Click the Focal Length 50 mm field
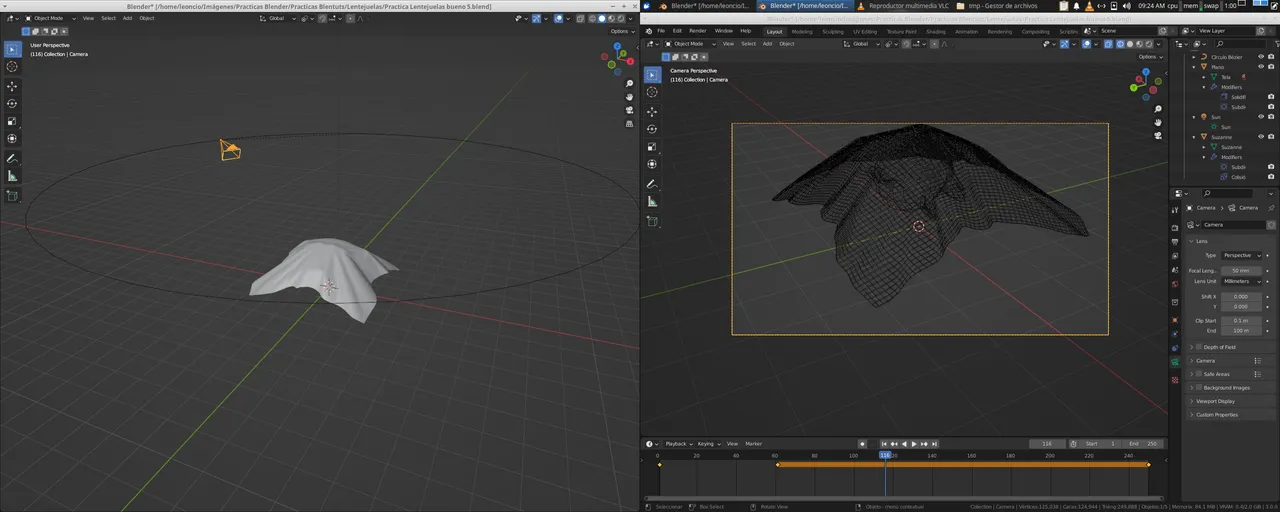This screenshot has width=1280, height=512. [1241, 270]
